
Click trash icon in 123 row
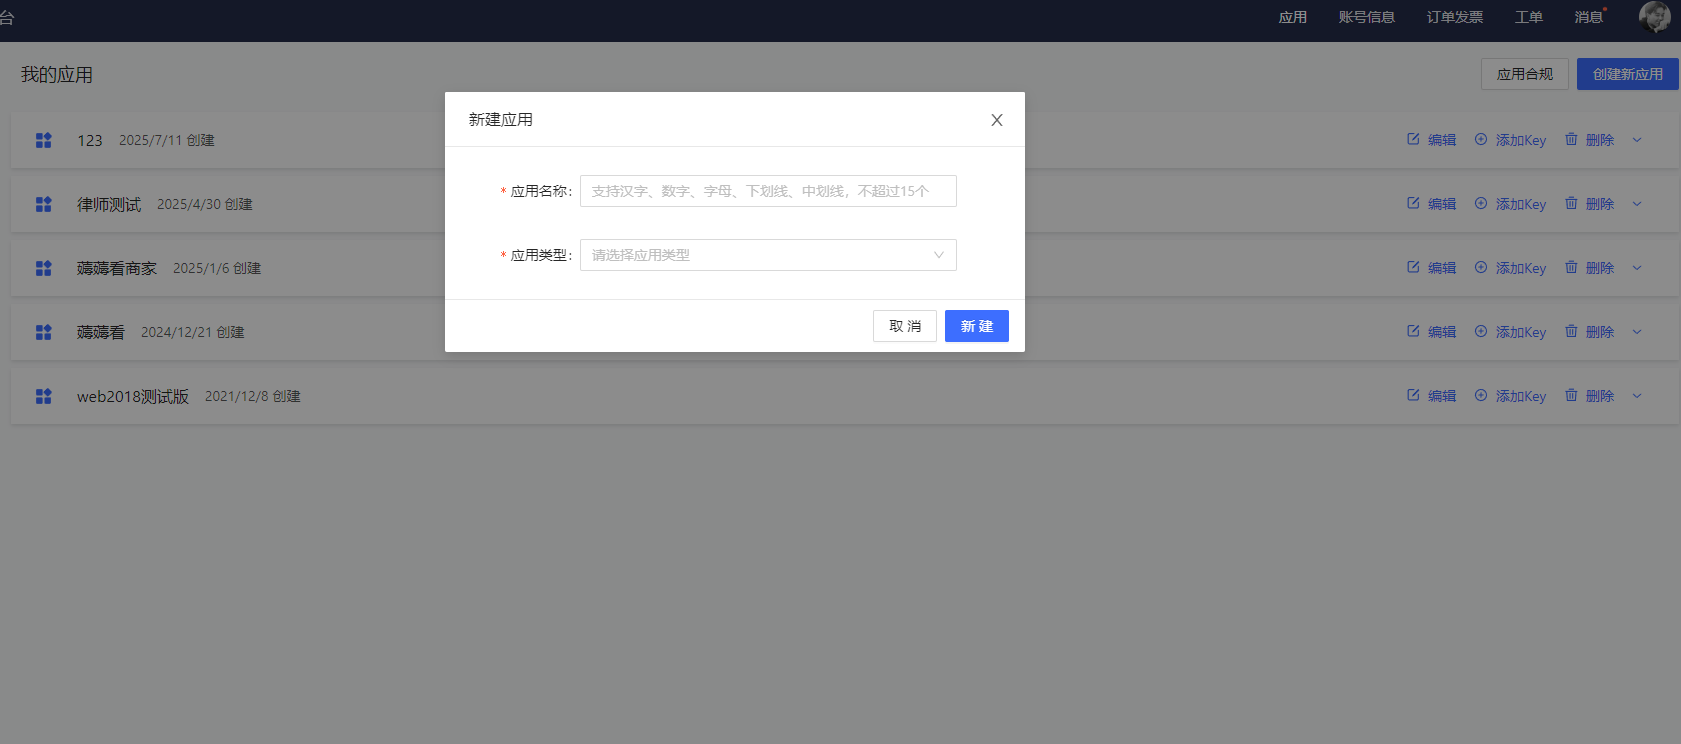[1571, 139]
